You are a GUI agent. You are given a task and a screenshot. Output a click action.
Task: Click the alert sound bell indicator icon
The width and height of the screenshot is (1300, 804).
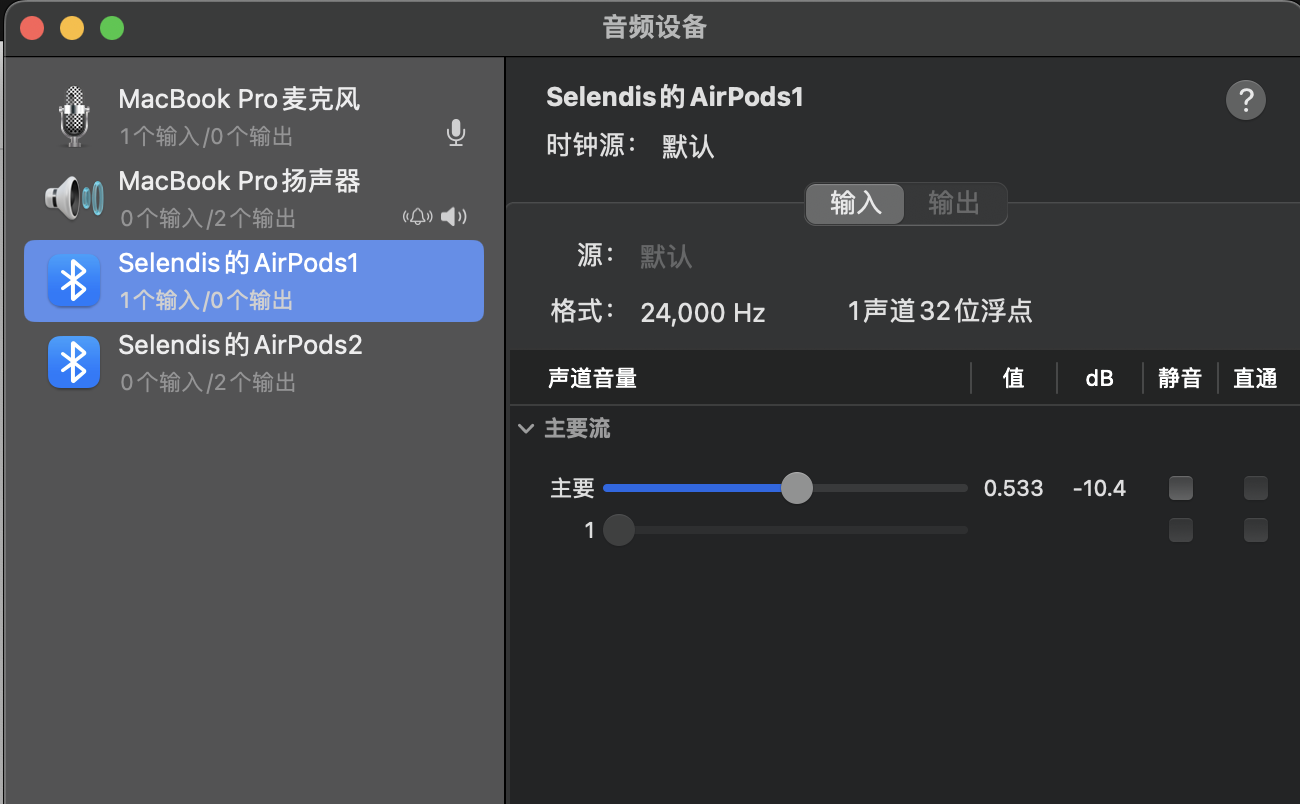(417, 216)
